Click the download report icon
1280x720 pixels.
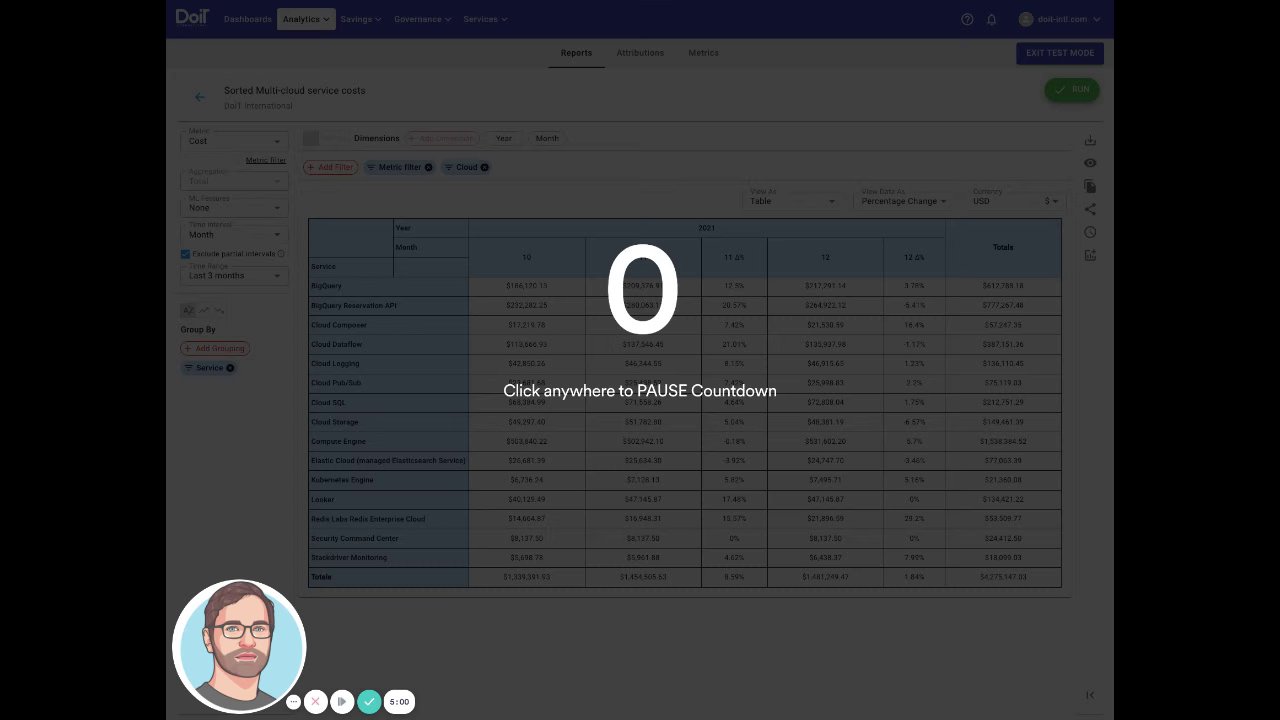1090,140
